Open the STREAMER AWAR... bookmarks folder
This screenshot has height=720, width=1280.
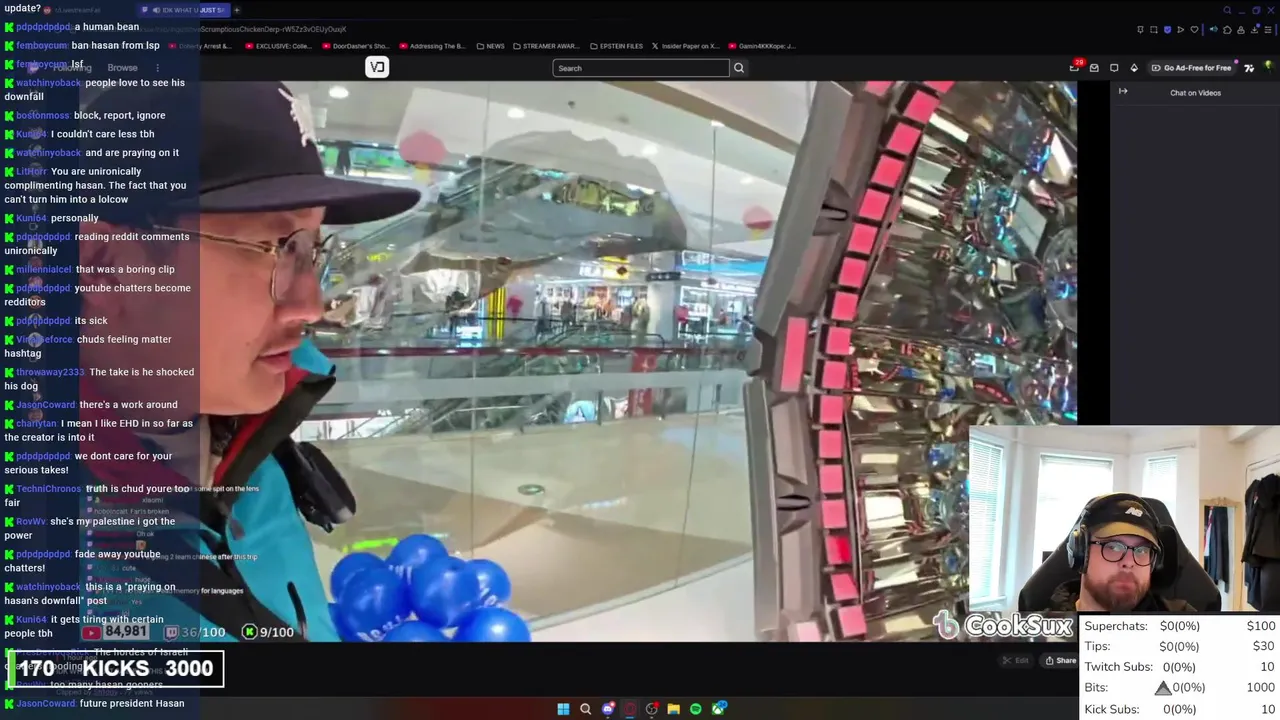pos(545,46)
